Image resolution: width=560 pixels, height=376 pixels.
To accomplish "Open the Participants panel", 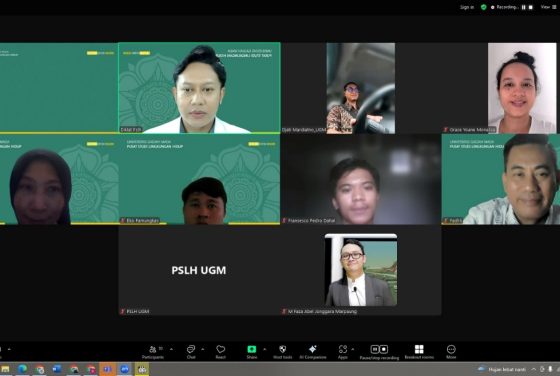I will (153, 352).
